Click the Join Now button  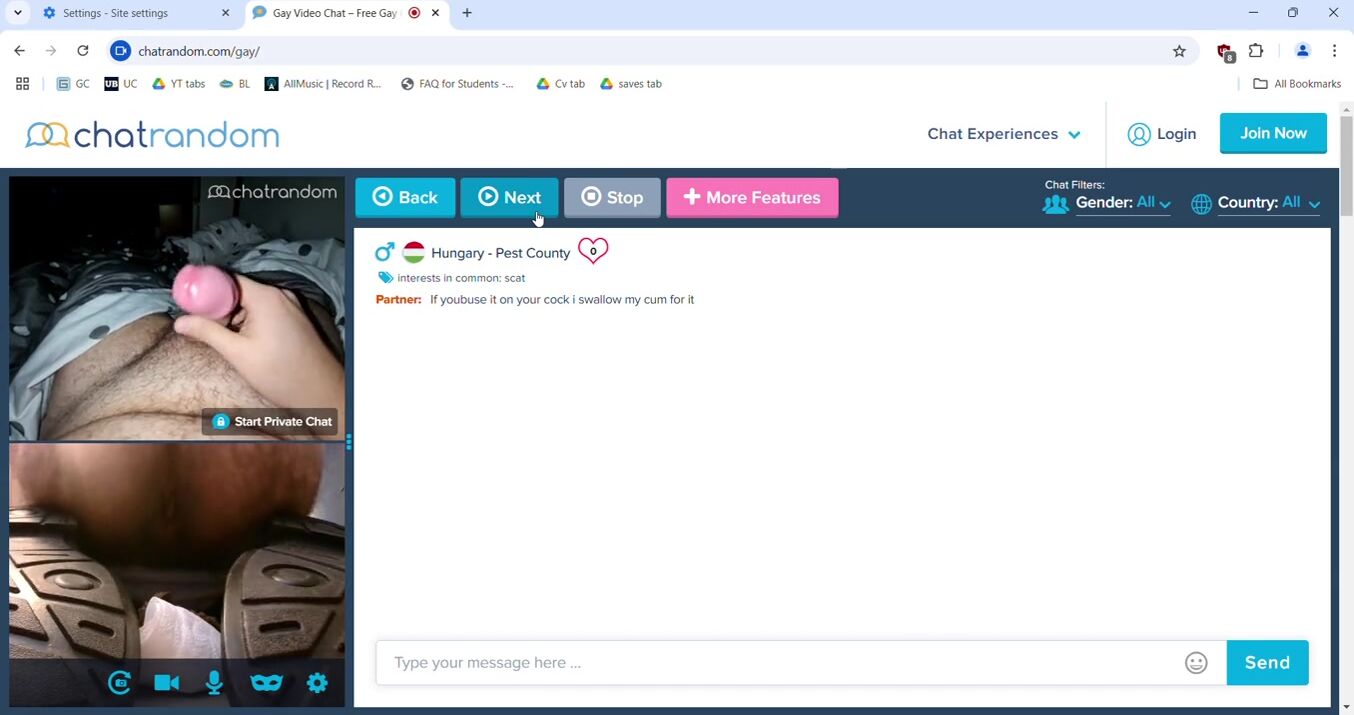(1272, 133)
